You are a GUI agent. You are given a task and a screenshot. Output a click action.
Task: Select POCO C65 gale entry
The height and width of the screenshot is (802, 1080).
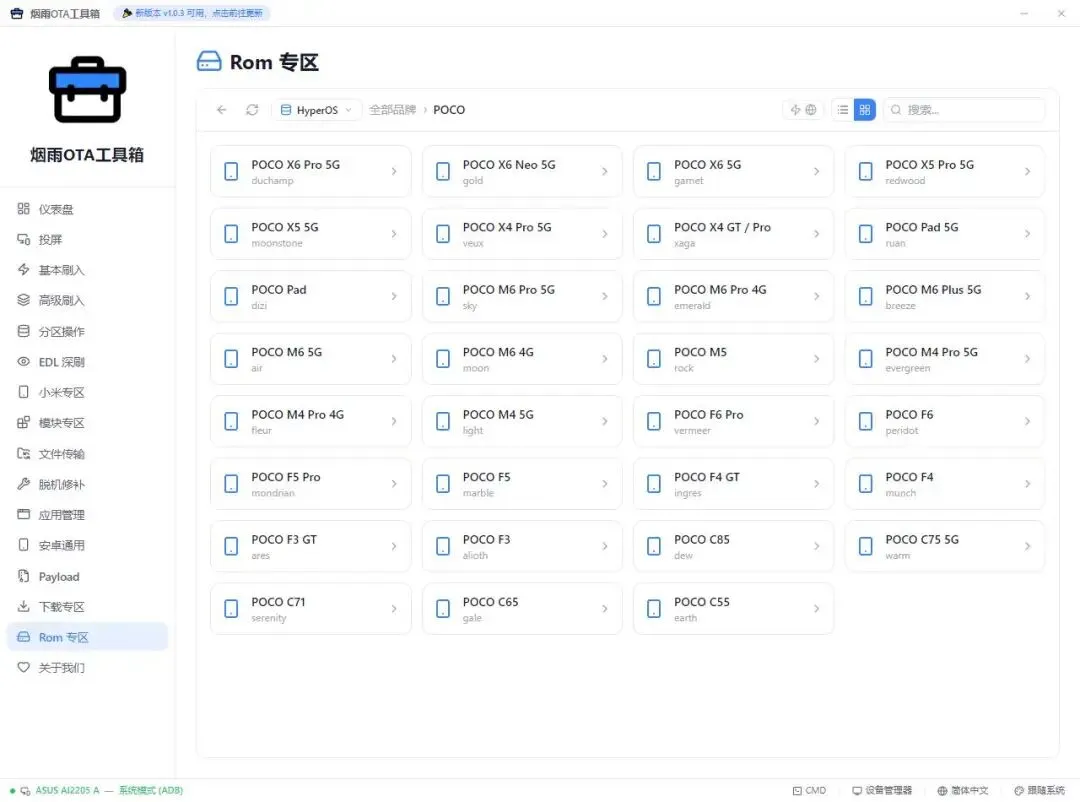[x=521, y=609]
